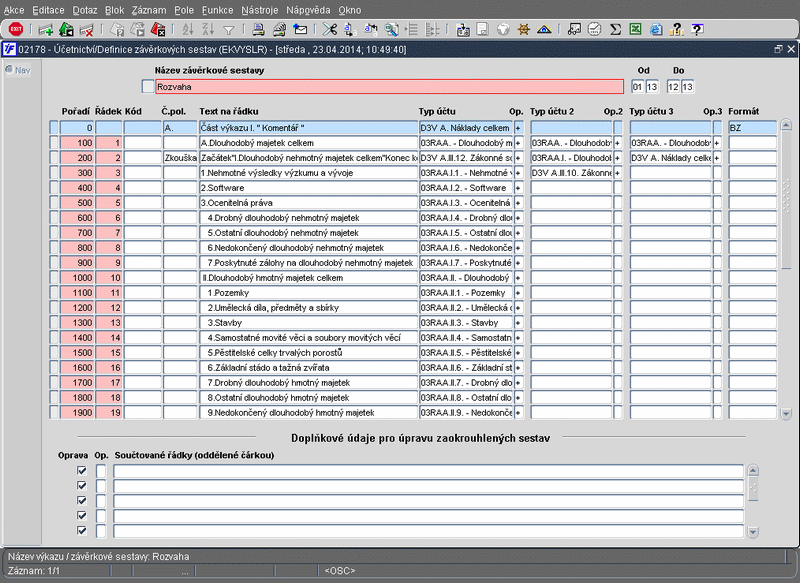Click the gauge meter icon
This screenshot has width=800, height=583.
[x=594, y=29]
